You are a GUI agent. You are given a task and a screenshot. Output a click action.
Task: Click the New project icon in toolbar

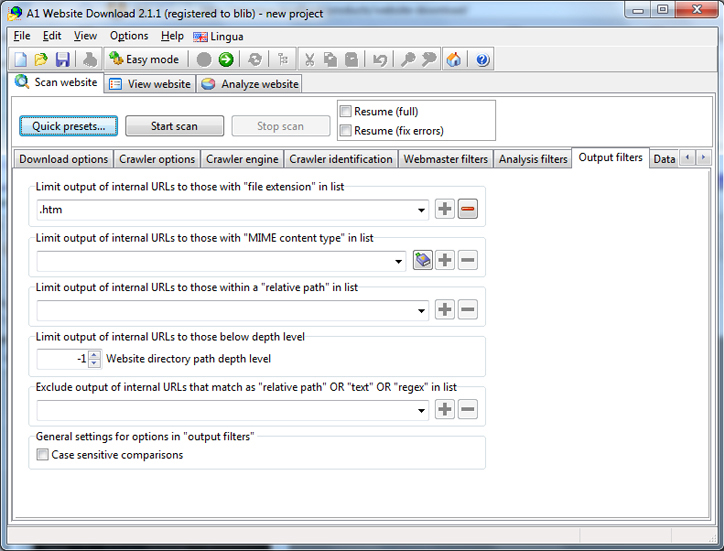[20, 60]
